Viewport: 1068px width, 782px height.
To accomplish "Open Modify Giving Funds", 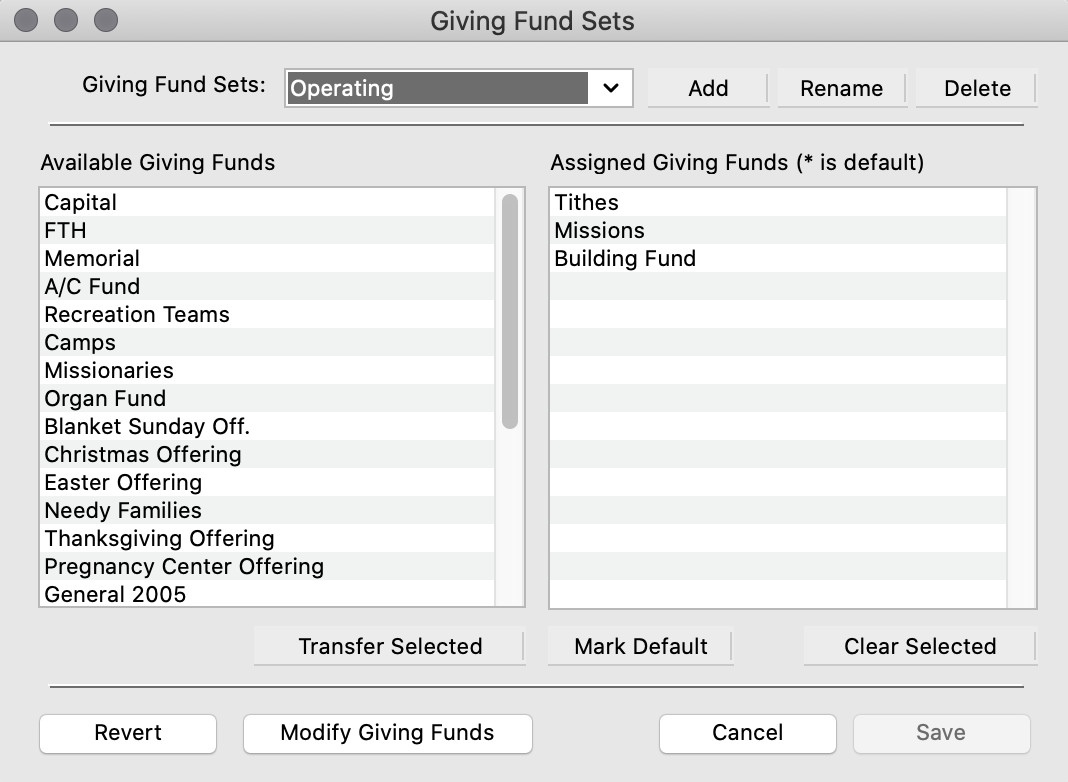I will (388, 733).
